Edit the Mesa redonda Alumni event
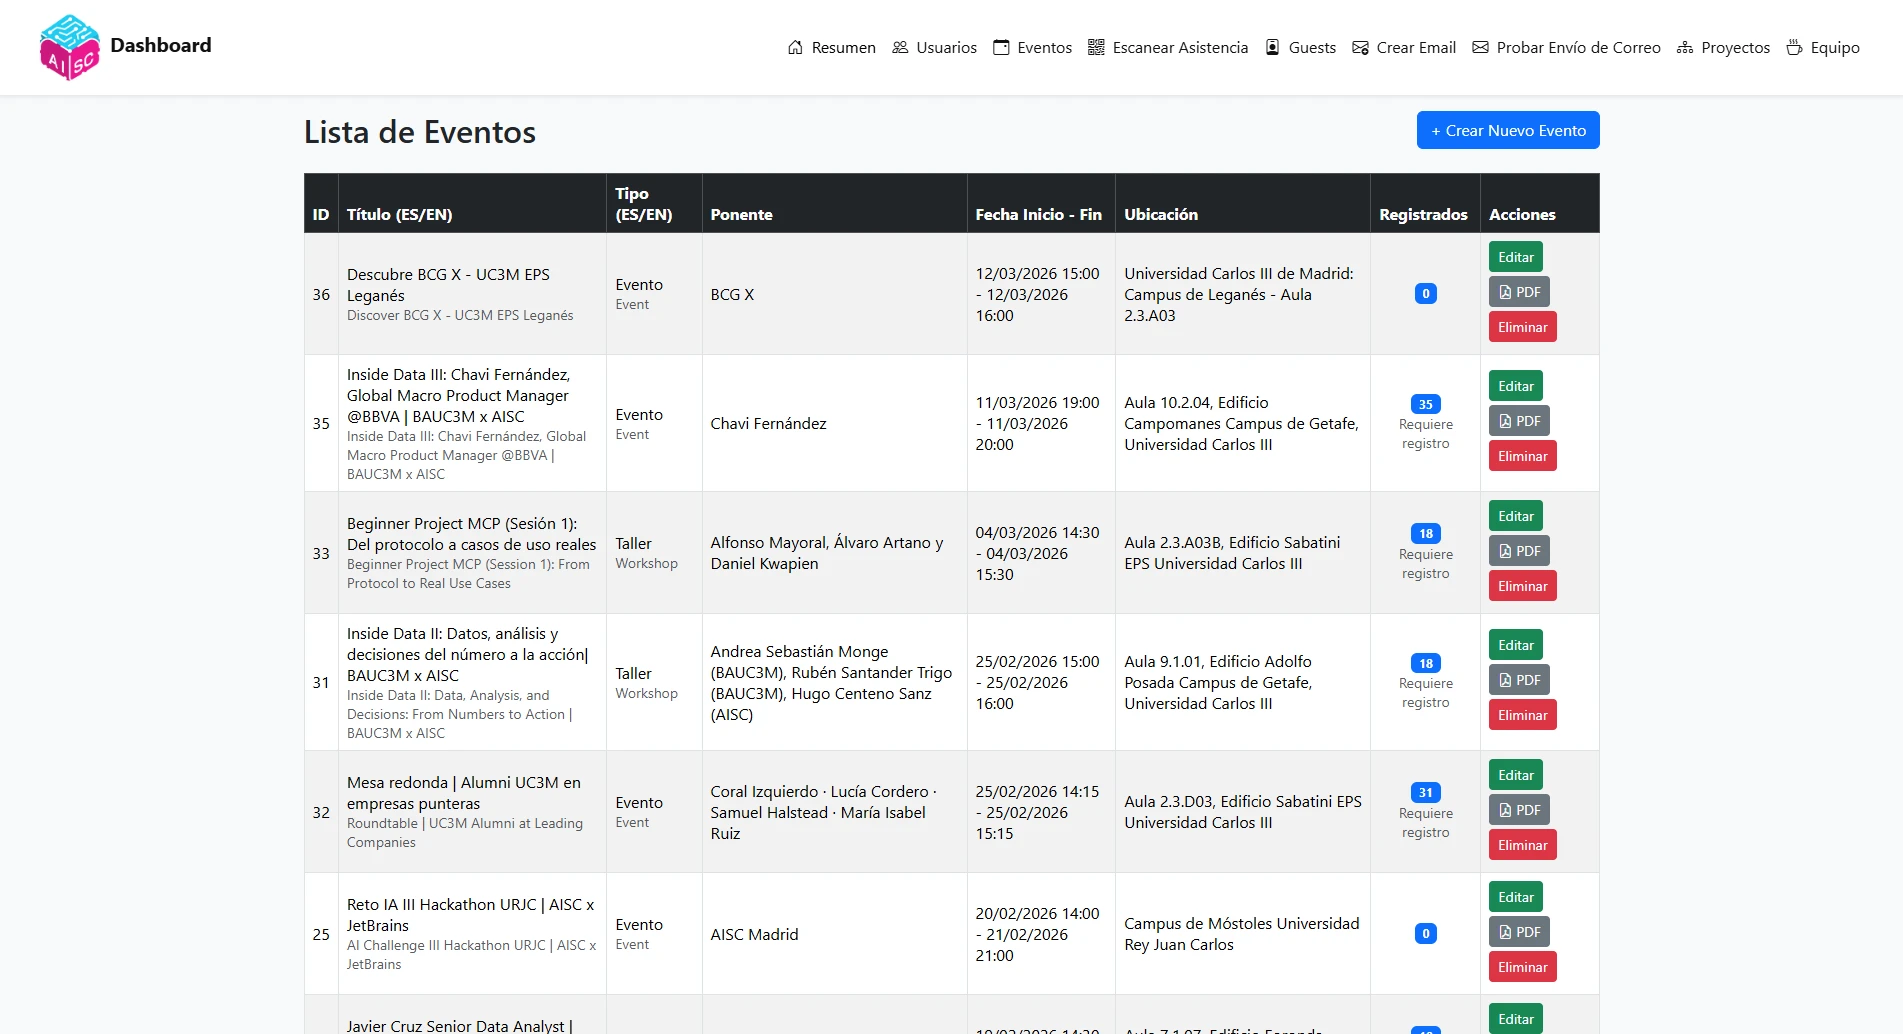The image size is (1903, 1034). [x=1516, y=775]
